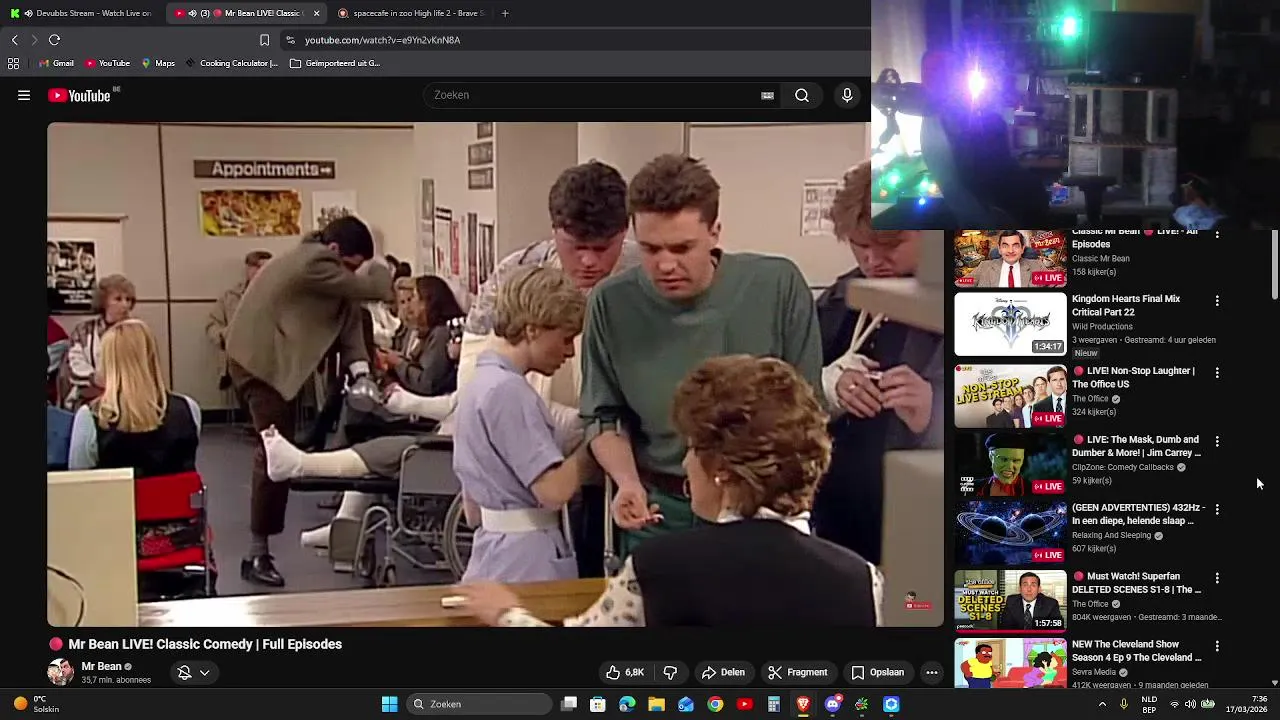Open a new browser tab
This screenshot has height=720, width=1280.
[x=505, y=13]
